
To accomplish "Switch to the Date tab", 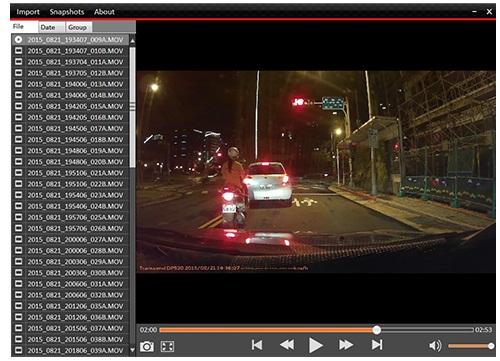I will pyautogui.click(x=52, y=27).
